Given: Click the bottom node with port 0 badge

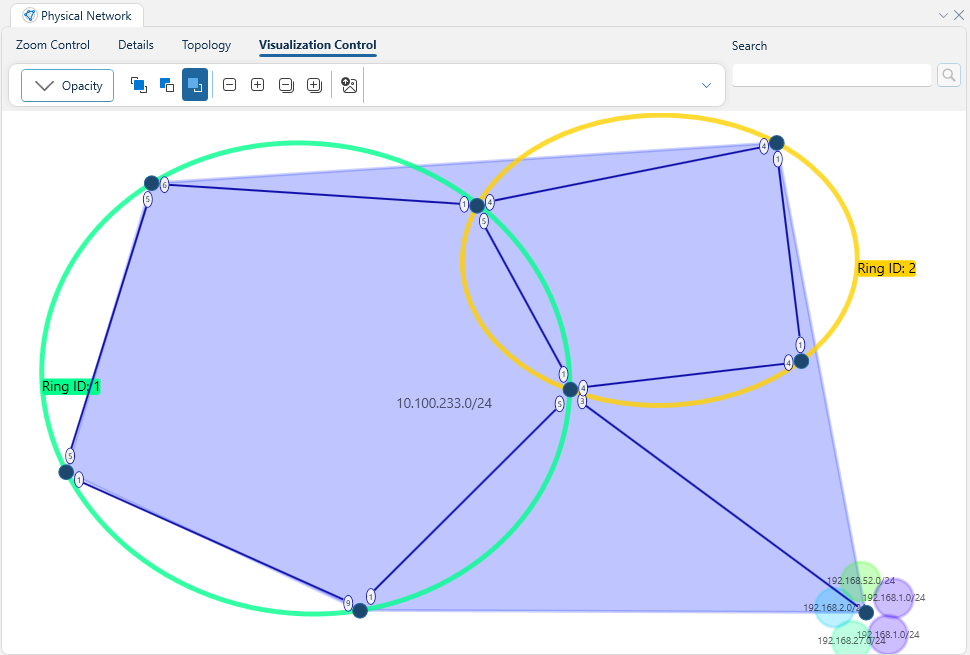Looking at the screenshot, I should (360, 610).
